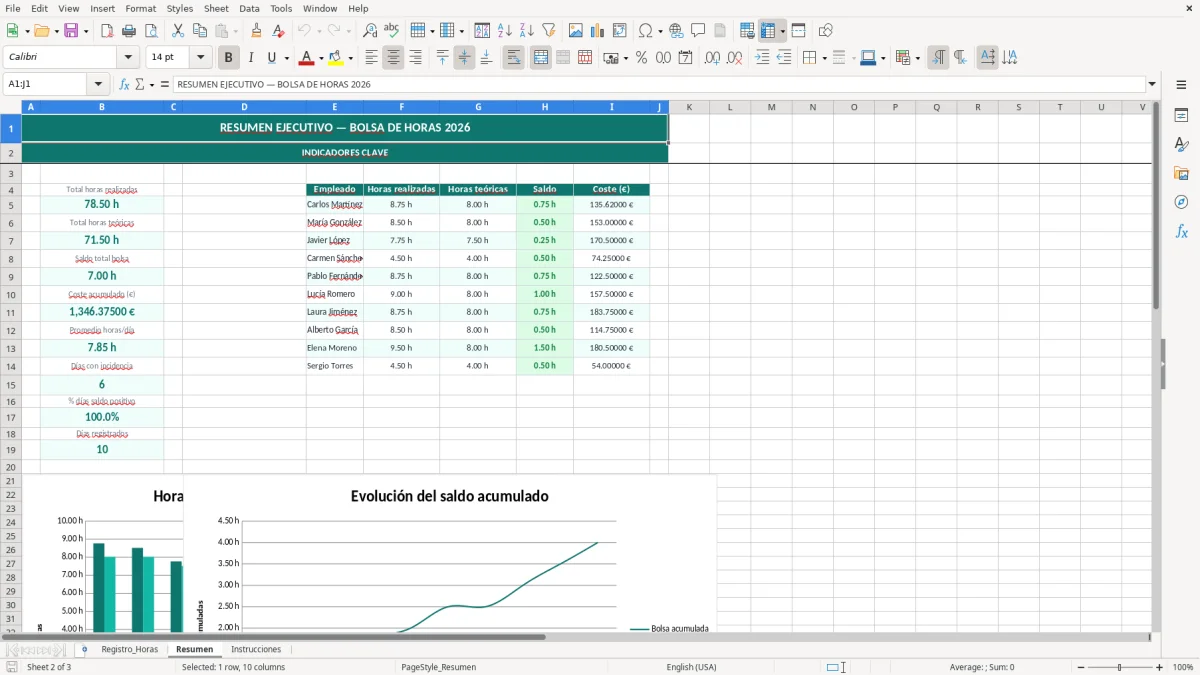Toggle Wrap Text button
This screenshot has width=1200, height=675.
514,58
